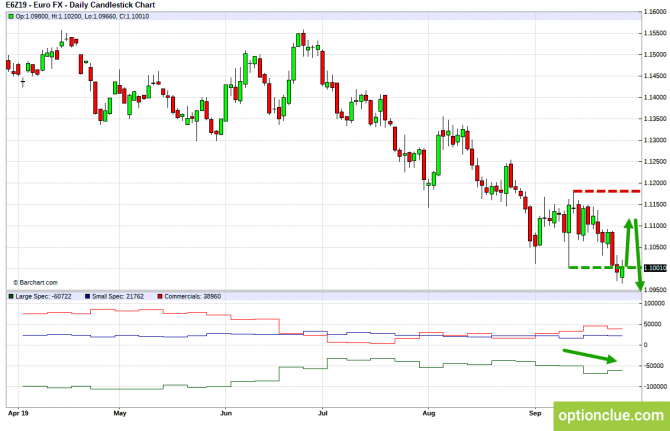Viewport: 670px width, 431px height.
Task: Click the 'Jun' date axis label
Action: pos(226,413)
